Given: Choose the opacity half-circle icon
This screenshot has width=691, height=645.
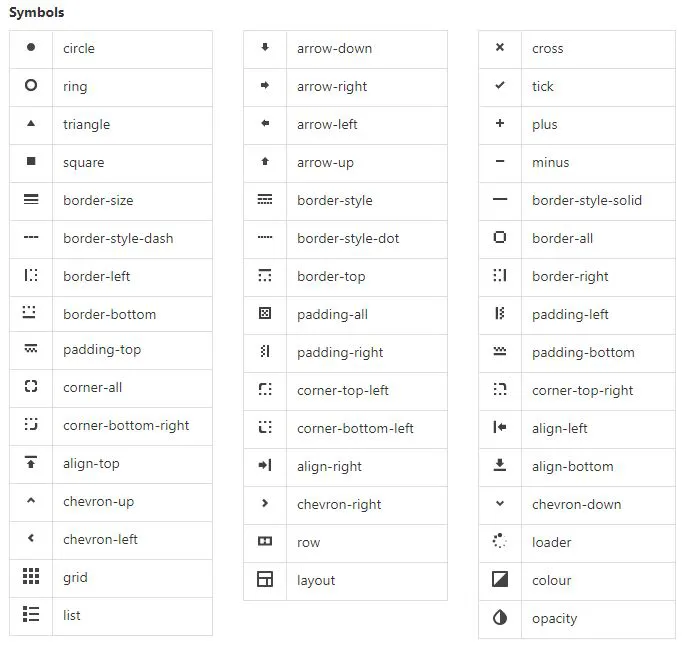Looking at the screenshot, I should coord(500,617).
